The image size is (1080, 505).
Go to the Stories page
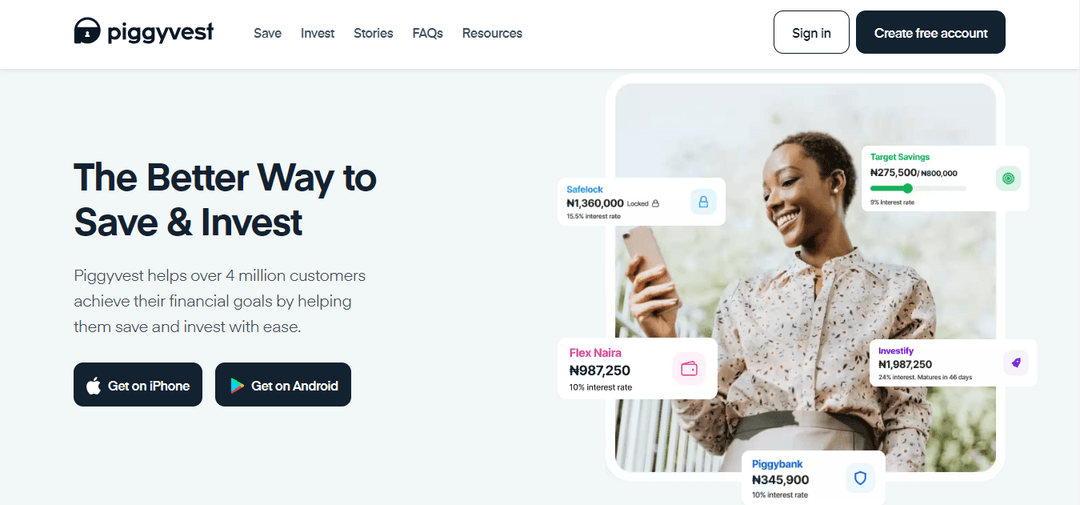click(x=373, y=33)
